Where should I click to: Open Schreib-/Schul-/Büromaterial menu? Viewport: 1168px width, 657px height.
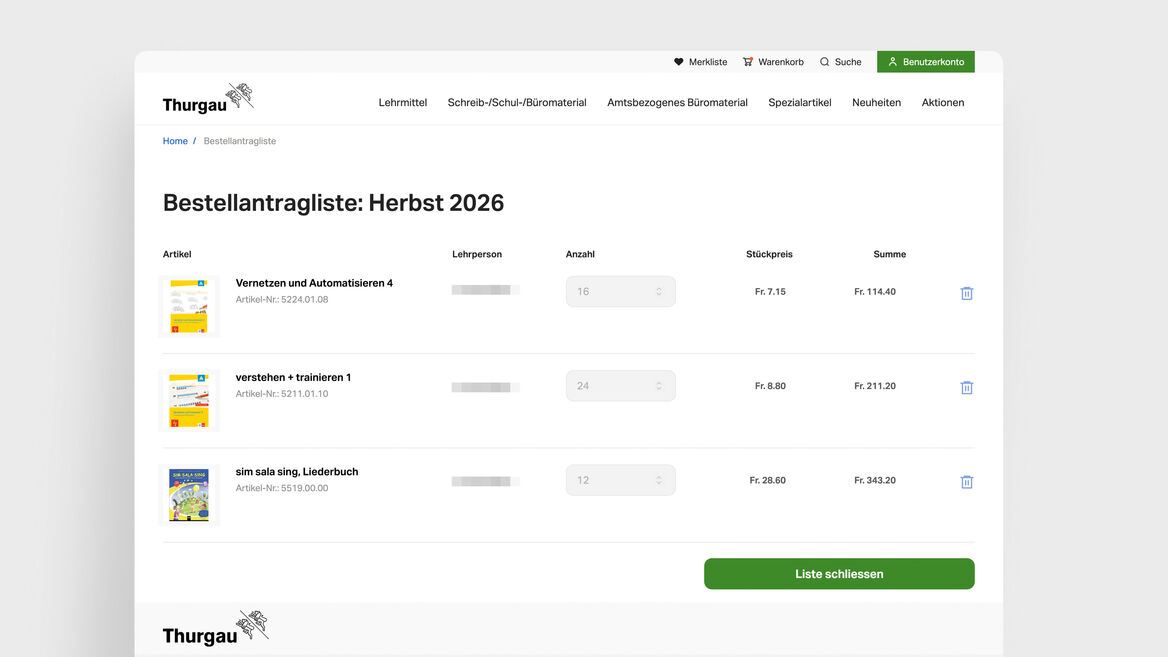click(x=517, y=102)
